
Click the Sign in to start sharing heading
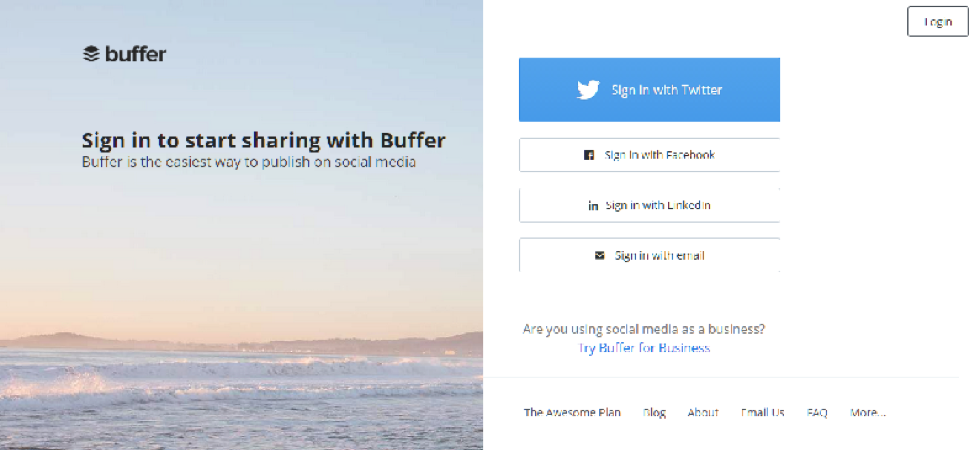[264, 140]
